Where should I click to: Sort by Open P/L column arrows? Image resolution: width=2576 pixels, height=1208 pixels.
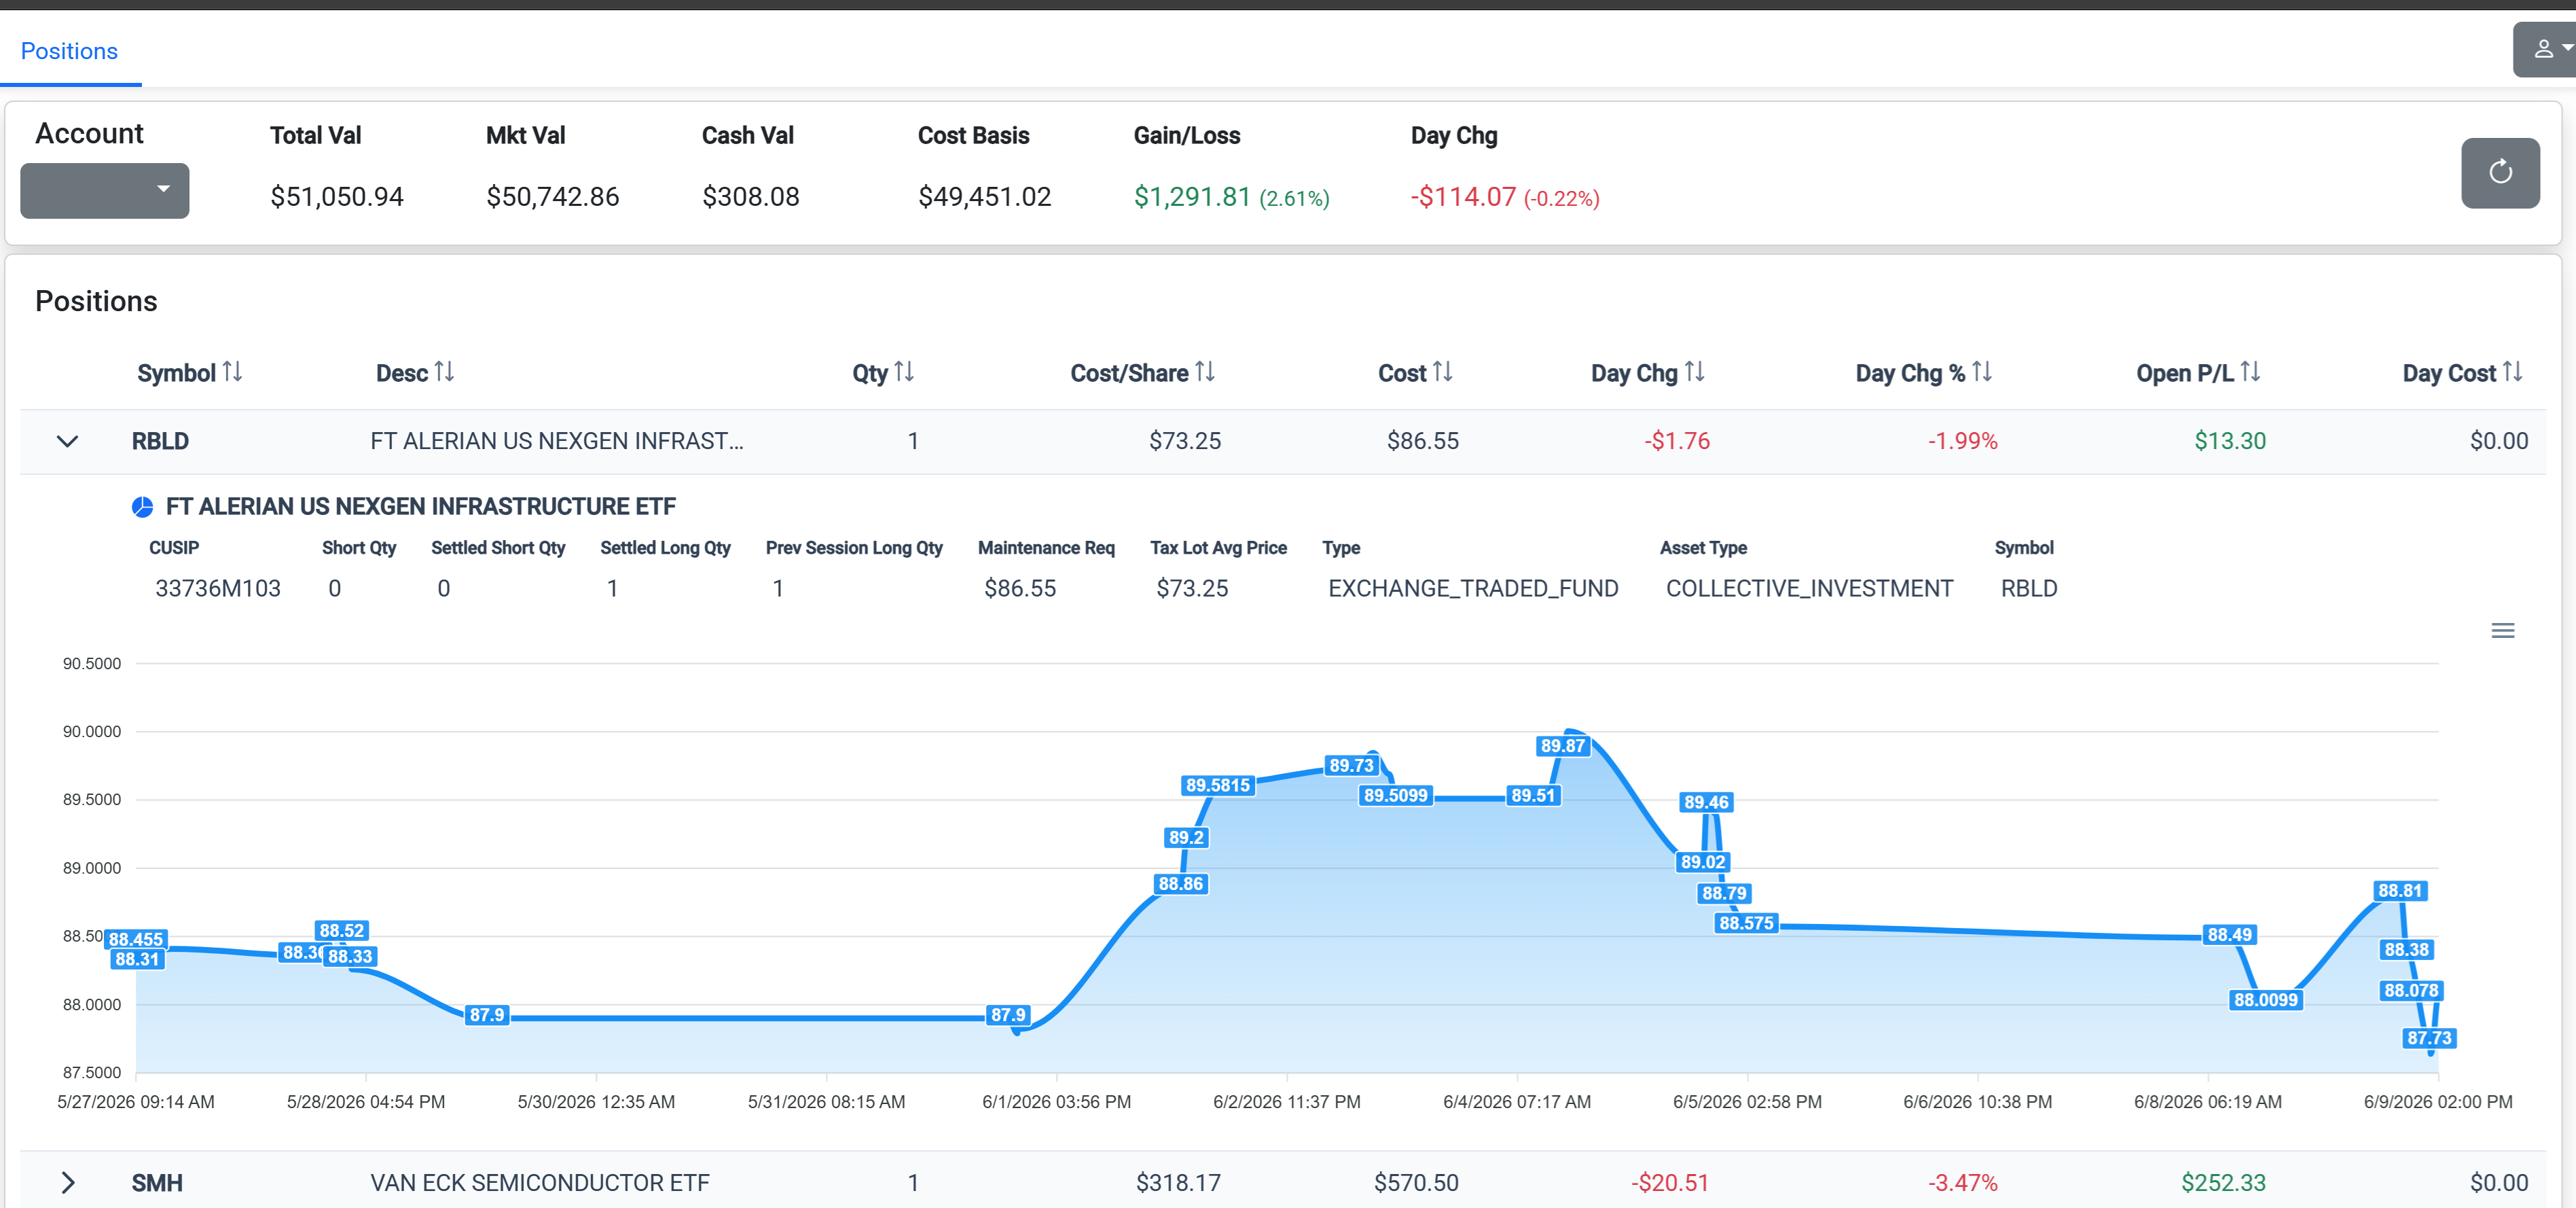click(2250, 372)
